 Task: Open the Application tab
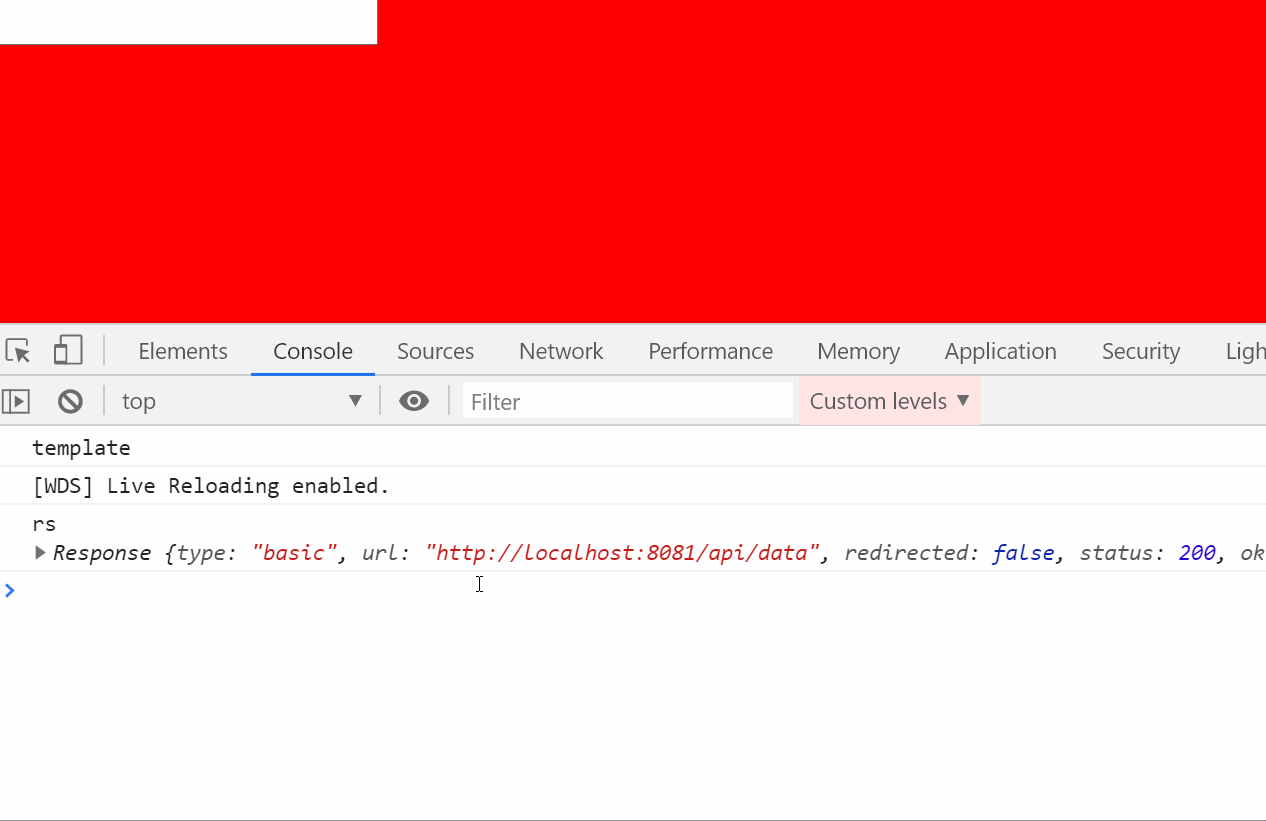coord(1000,351)
